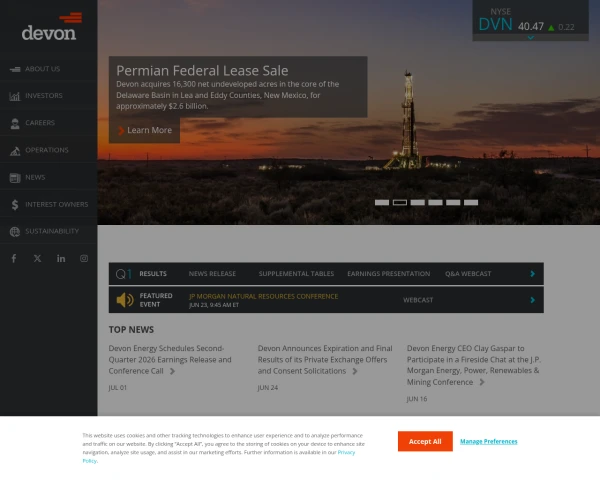This screenshot has height=480, width=600.
Task: Click the Operations pumpjack icon
Action: (x=15, y=150)
